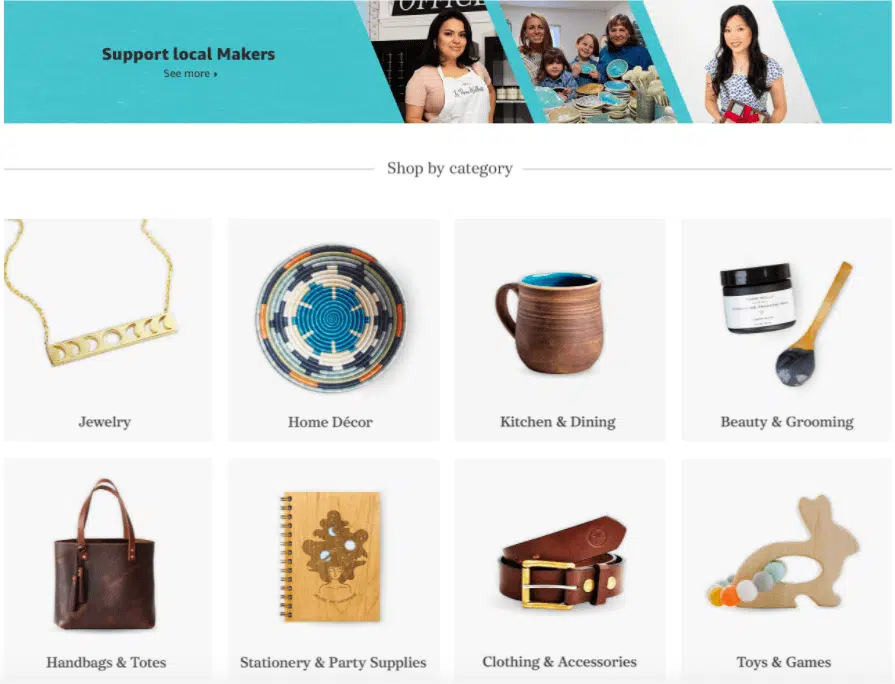The height and width of the screenshot is (684, 895).
Task: Go to Toys & Games category
Action: pos(784,662)
